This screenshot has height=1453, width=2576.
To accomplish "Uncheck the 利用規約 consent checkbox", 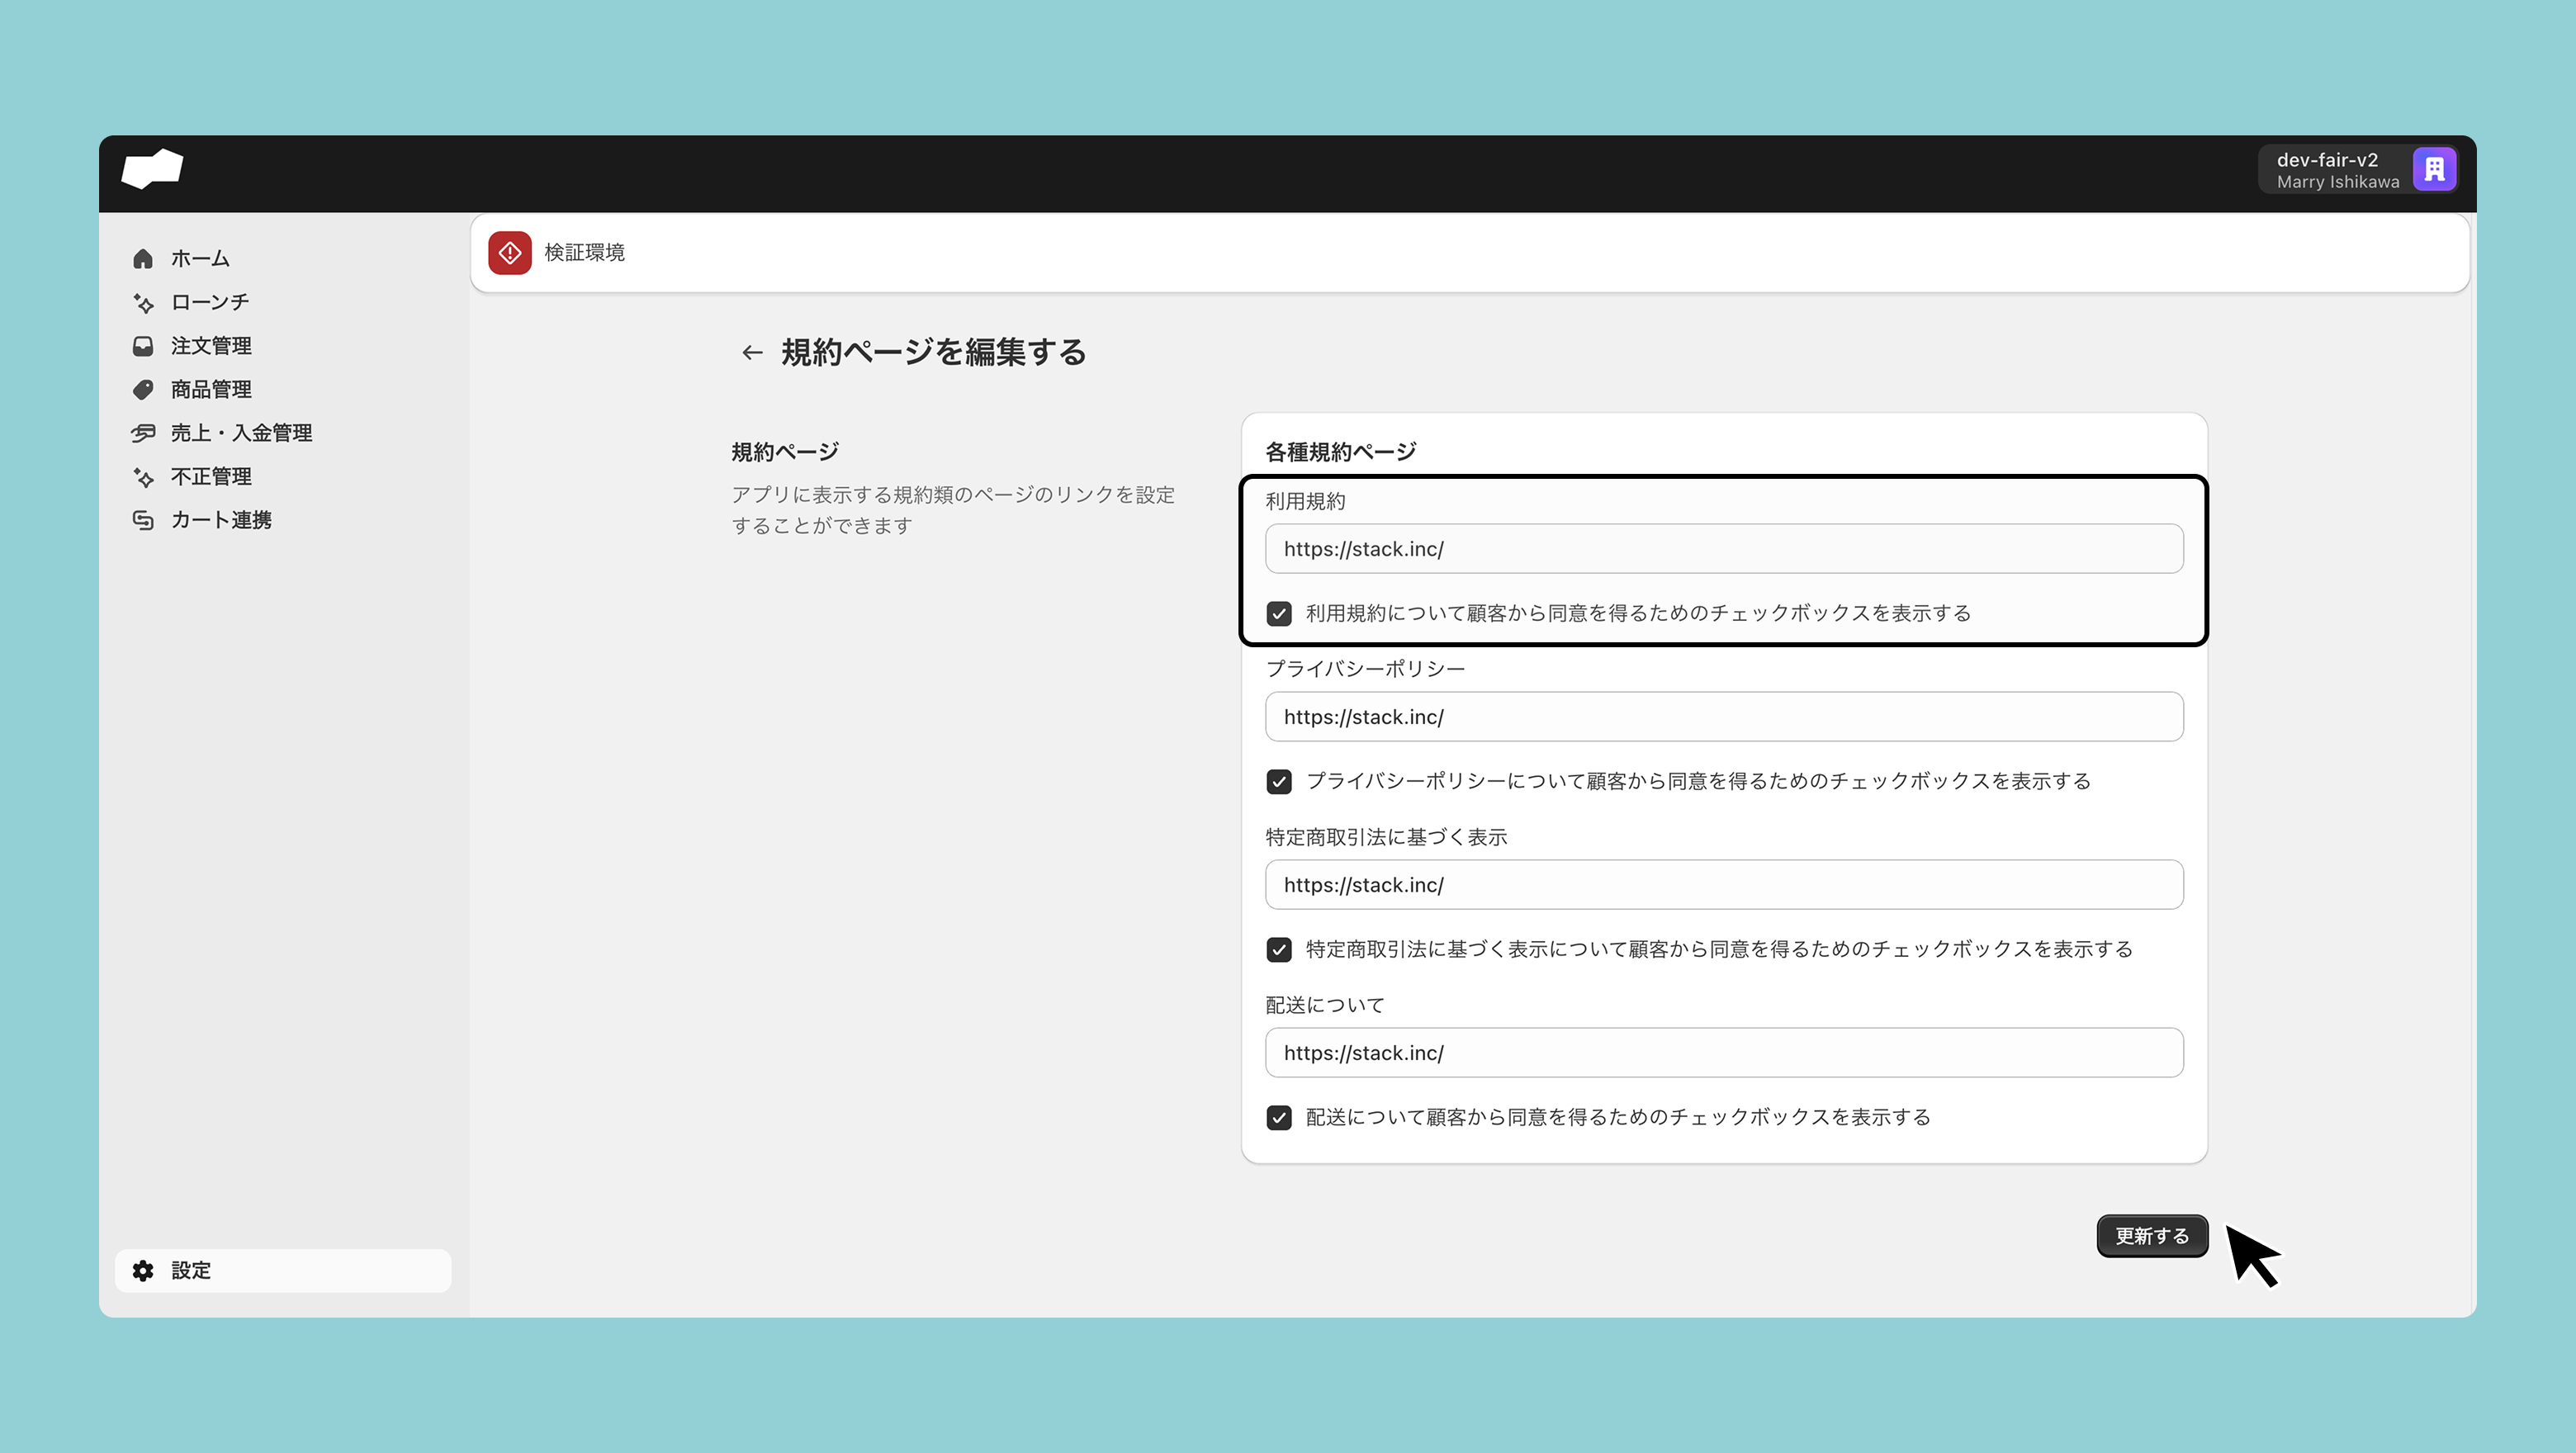I will pyautogui.click(x=1279, y=613).
